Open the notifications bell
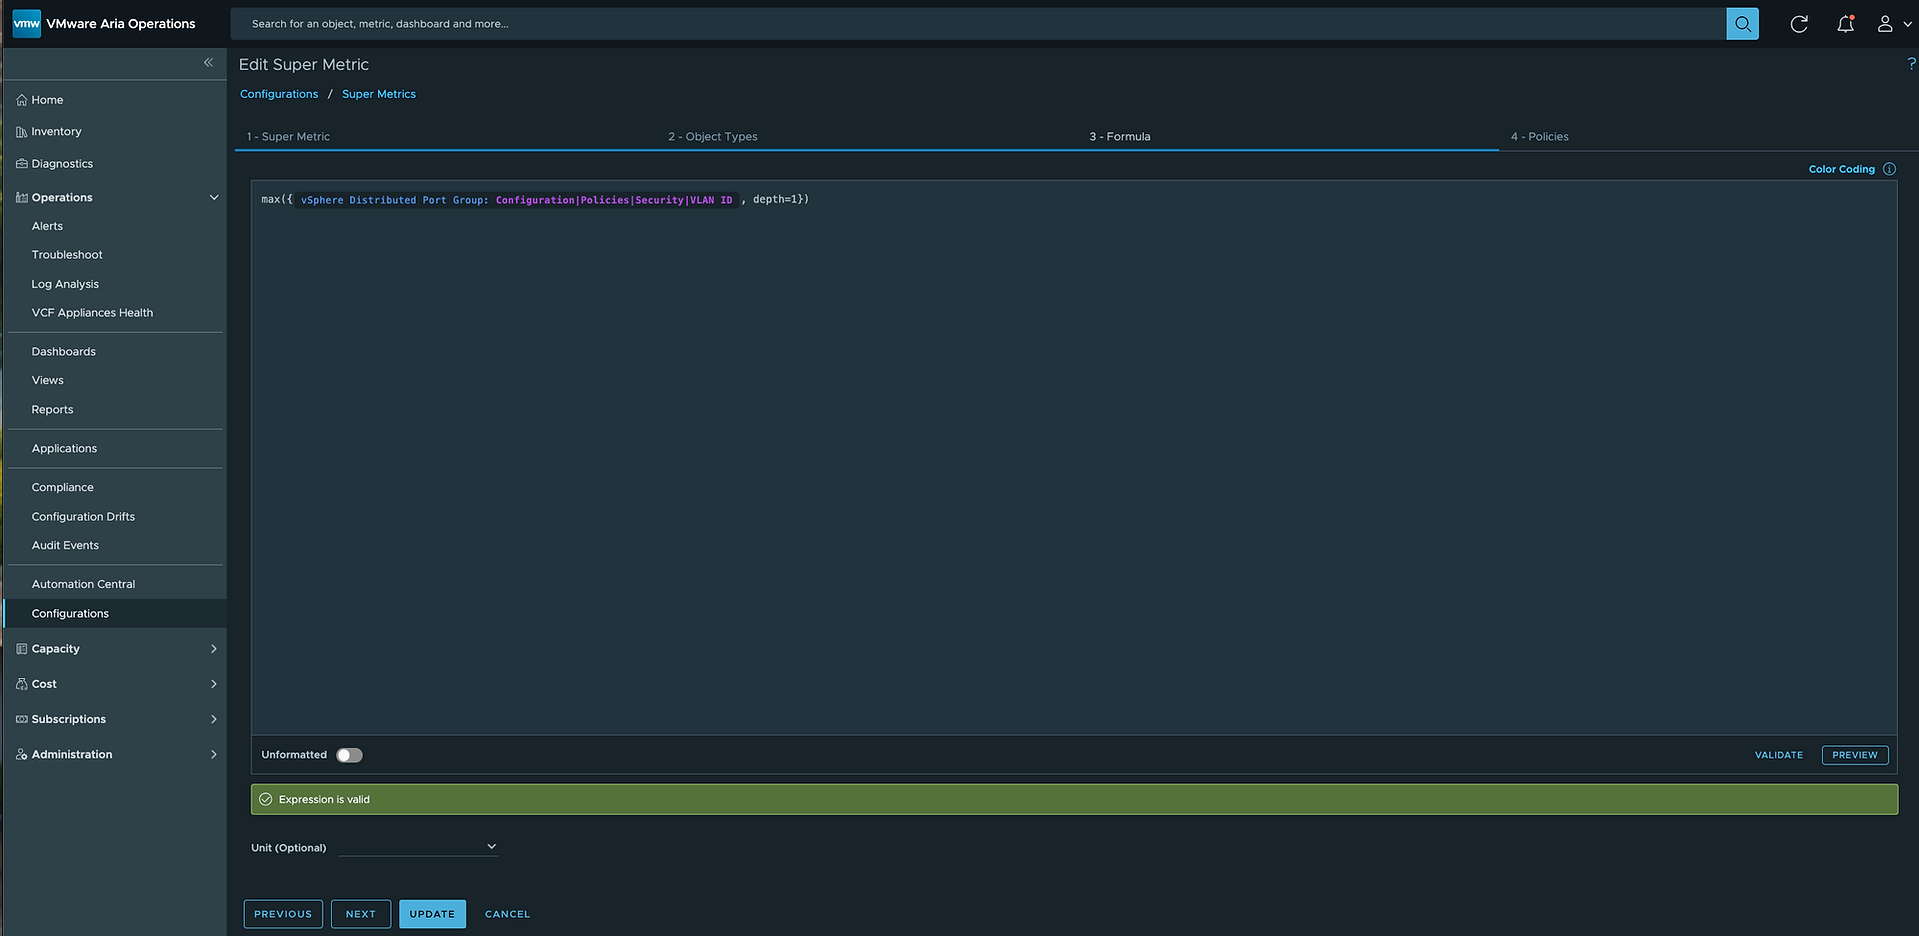 [x=1846, y=24]
